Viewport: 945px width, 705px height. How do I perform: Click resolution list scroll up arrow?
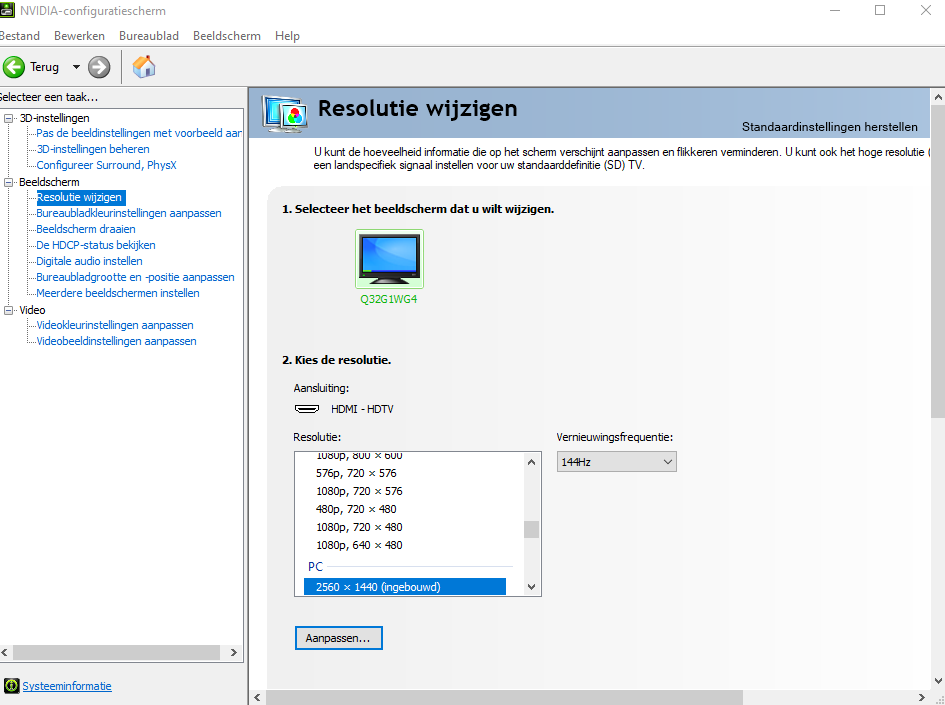point(532,462)
